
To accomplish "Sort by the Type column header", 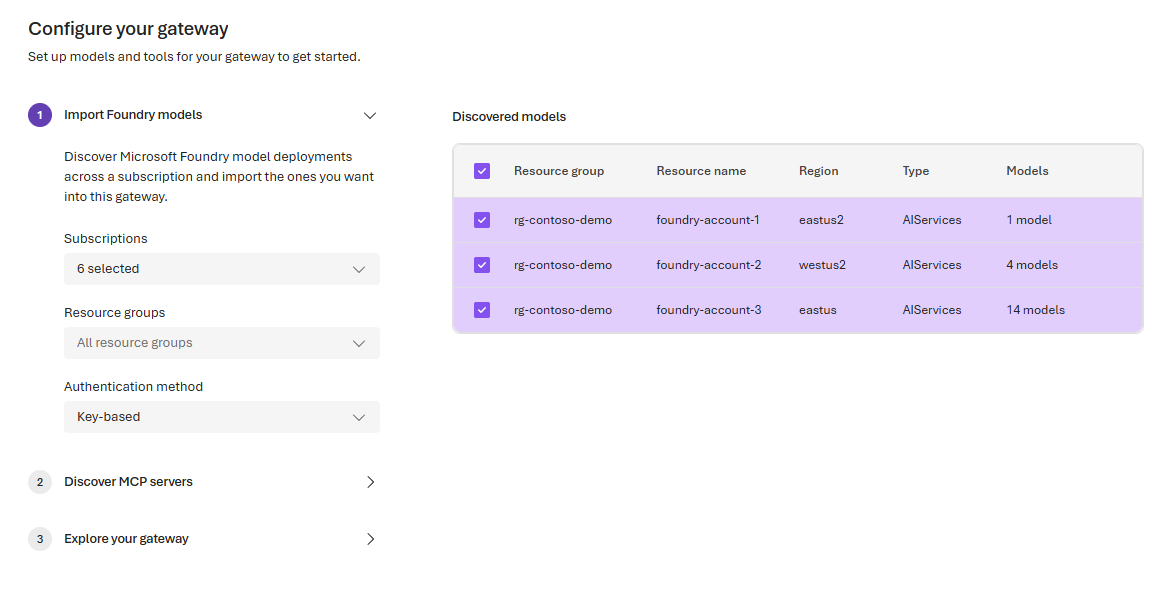I will click(x=915, y=171).
